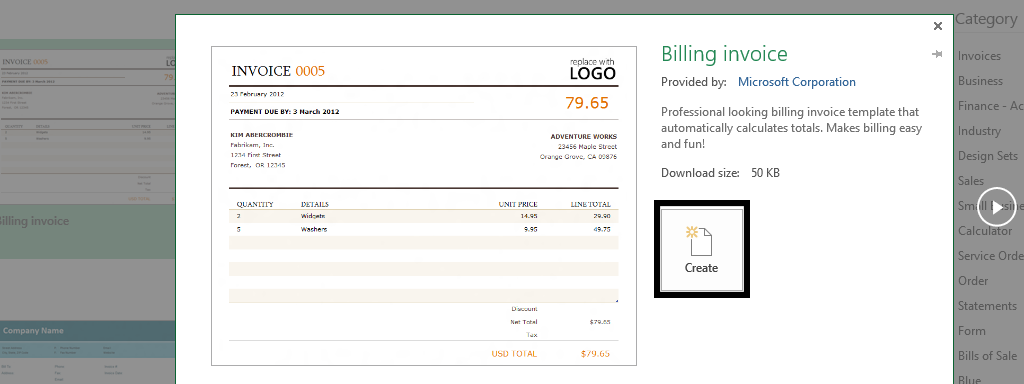Click the background Company Name template thumbnail
1024x384 pixels.
(x=88, y=351)
